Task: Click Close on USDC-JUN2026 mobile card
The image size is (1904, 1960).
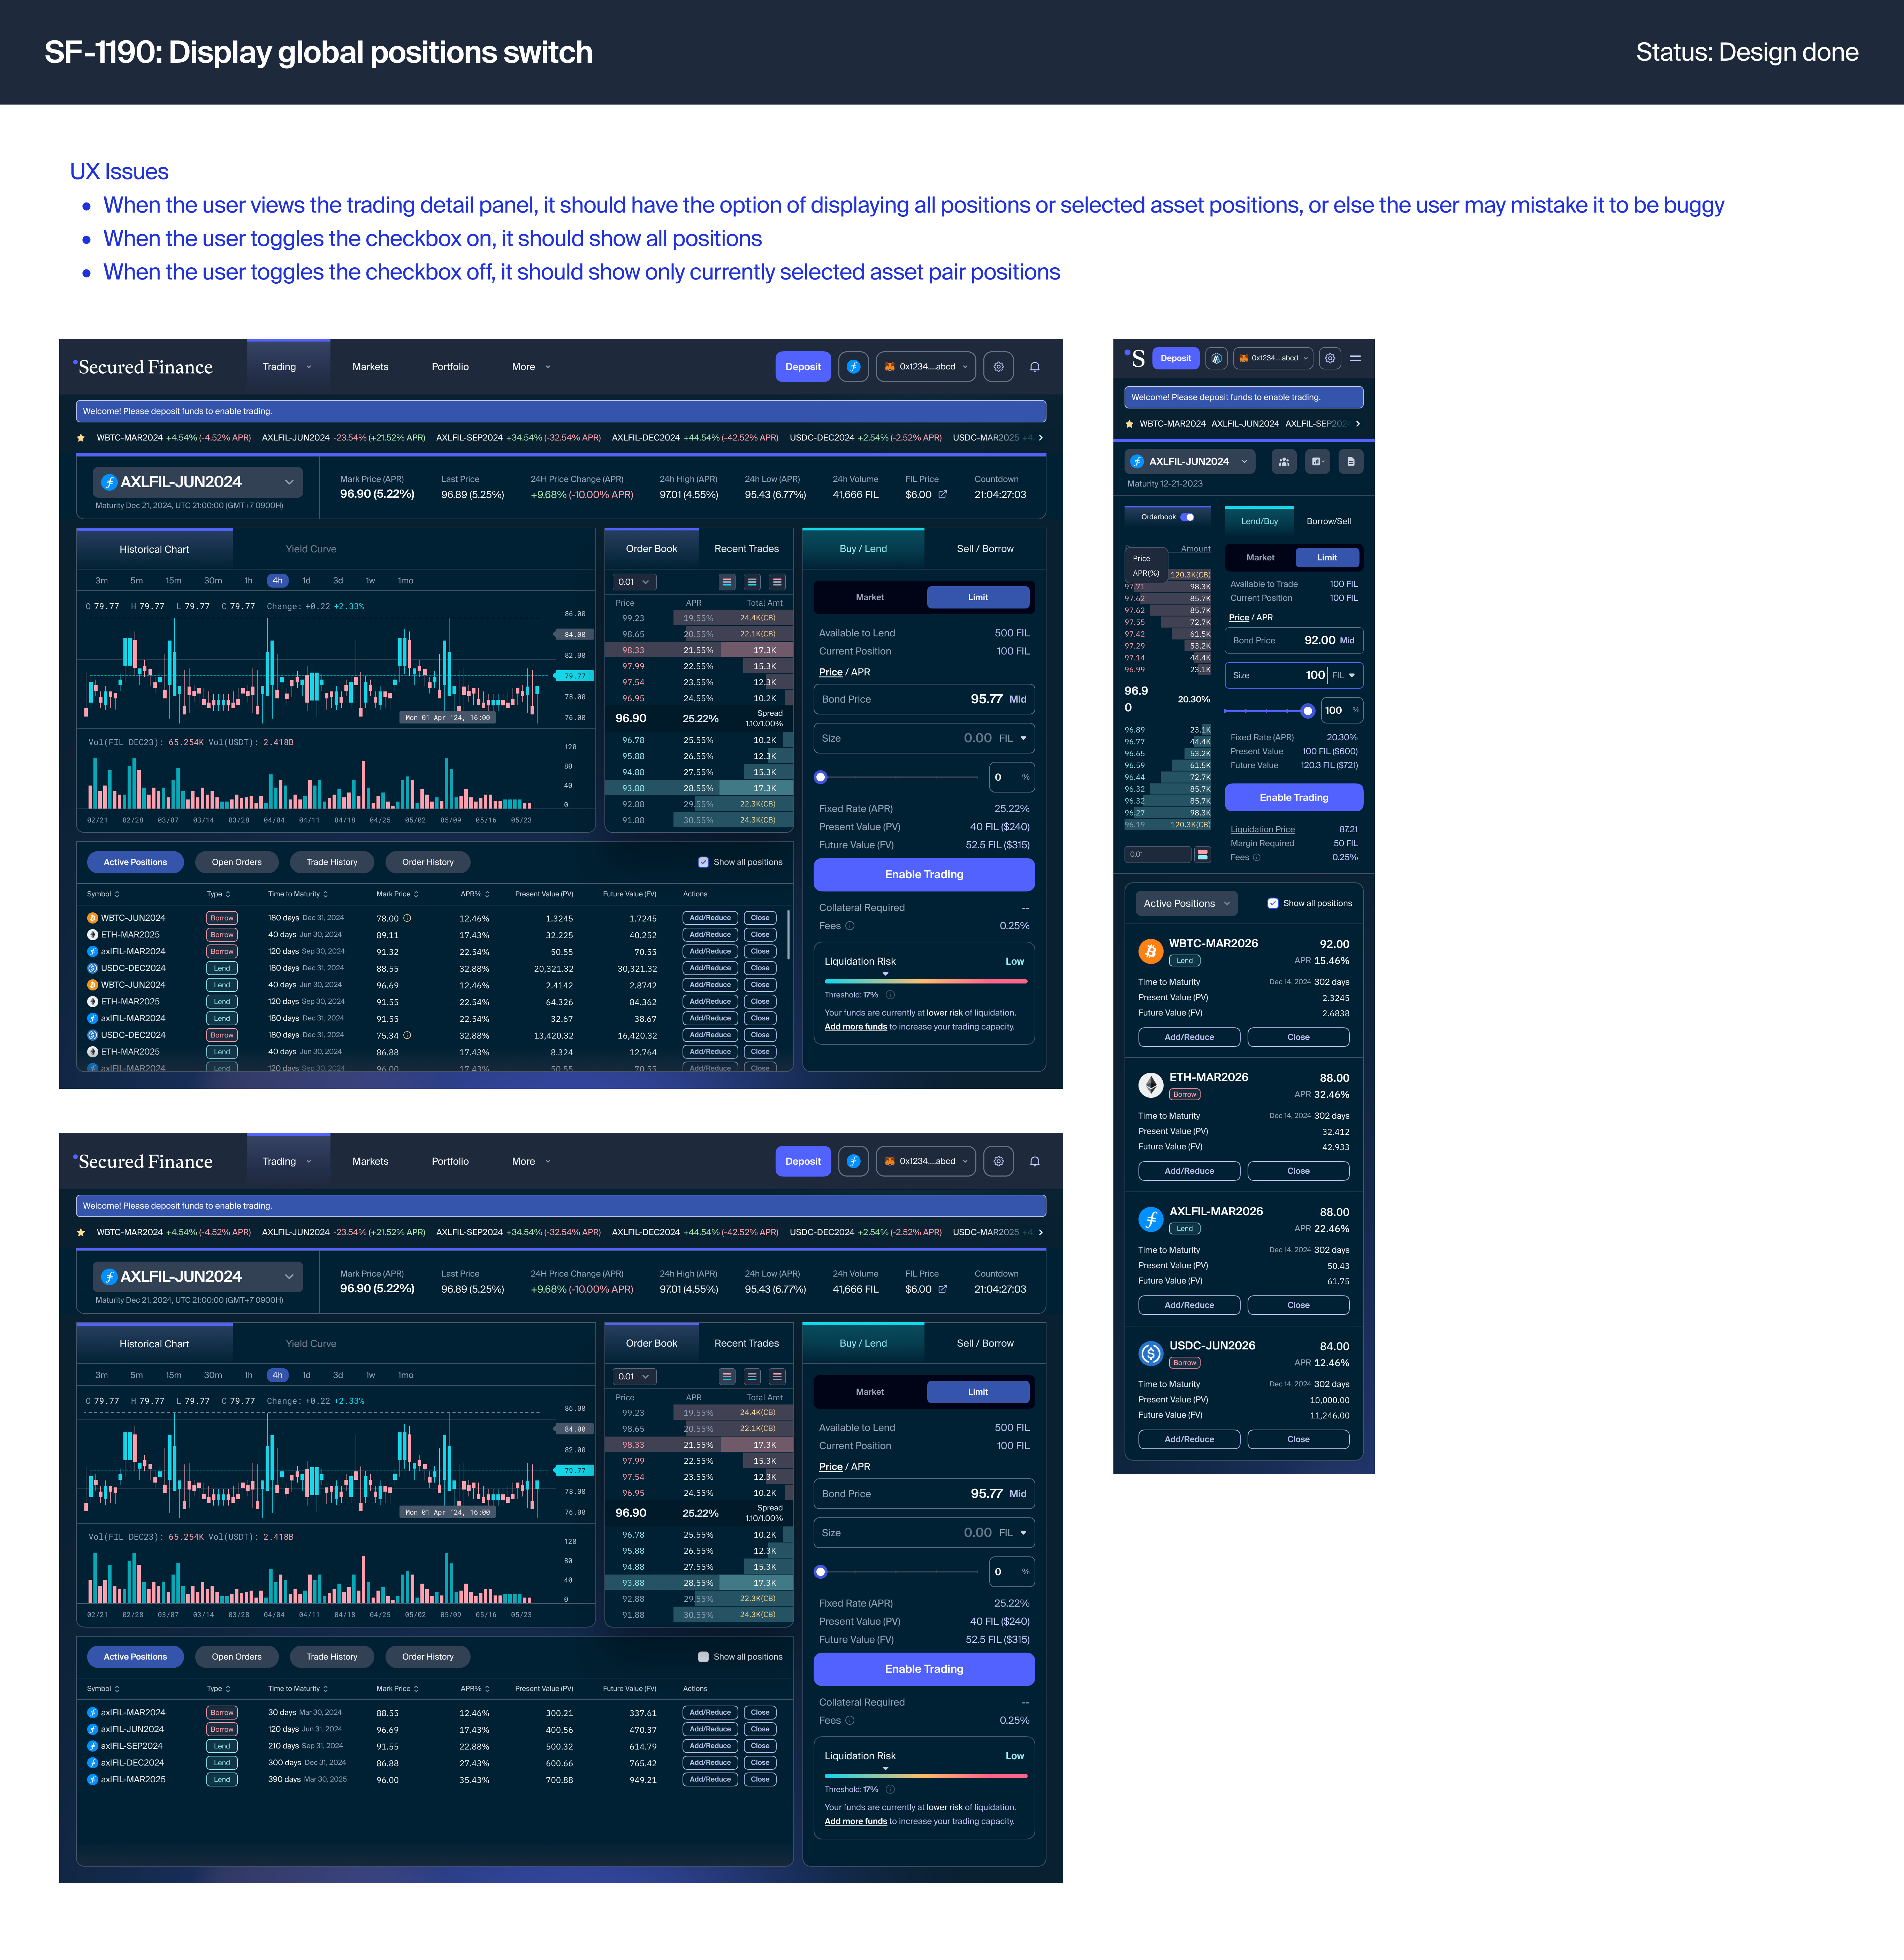Action: (x=1298, y=1439)
